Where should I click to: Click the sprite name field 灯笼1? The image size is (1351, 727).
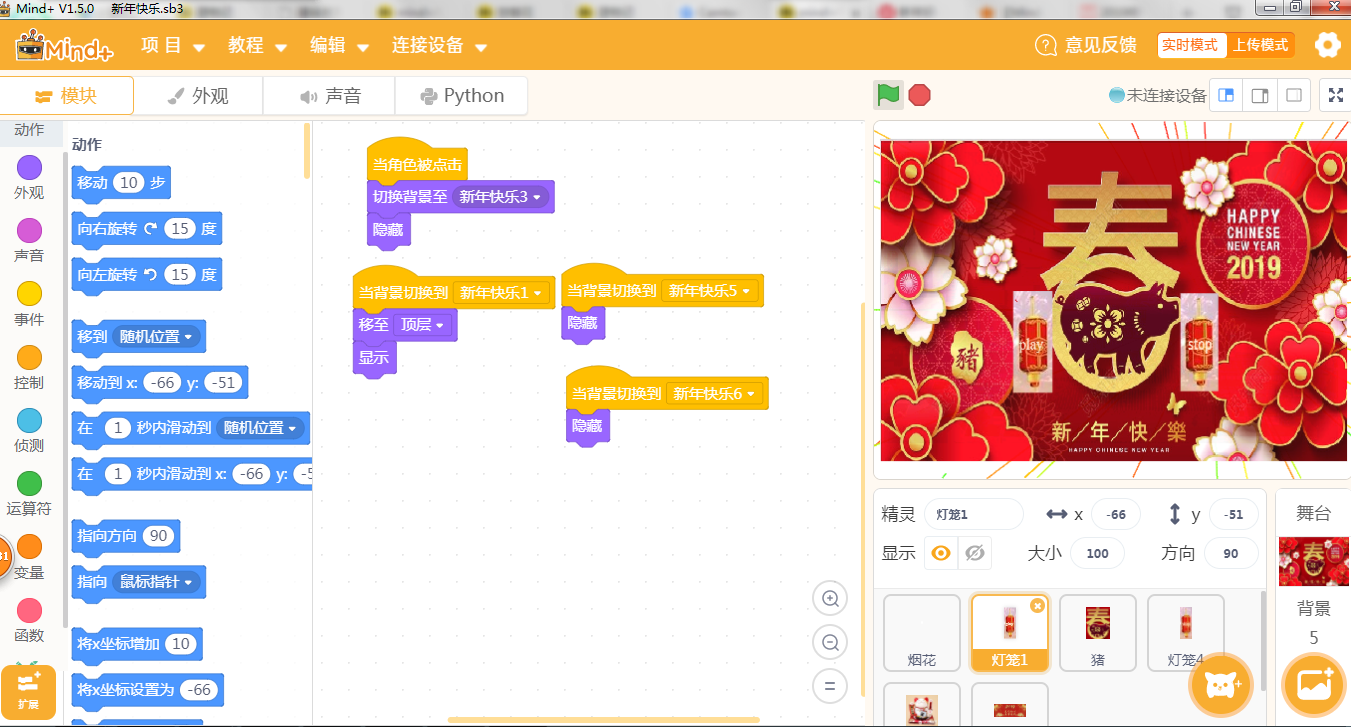click(973, 514)
